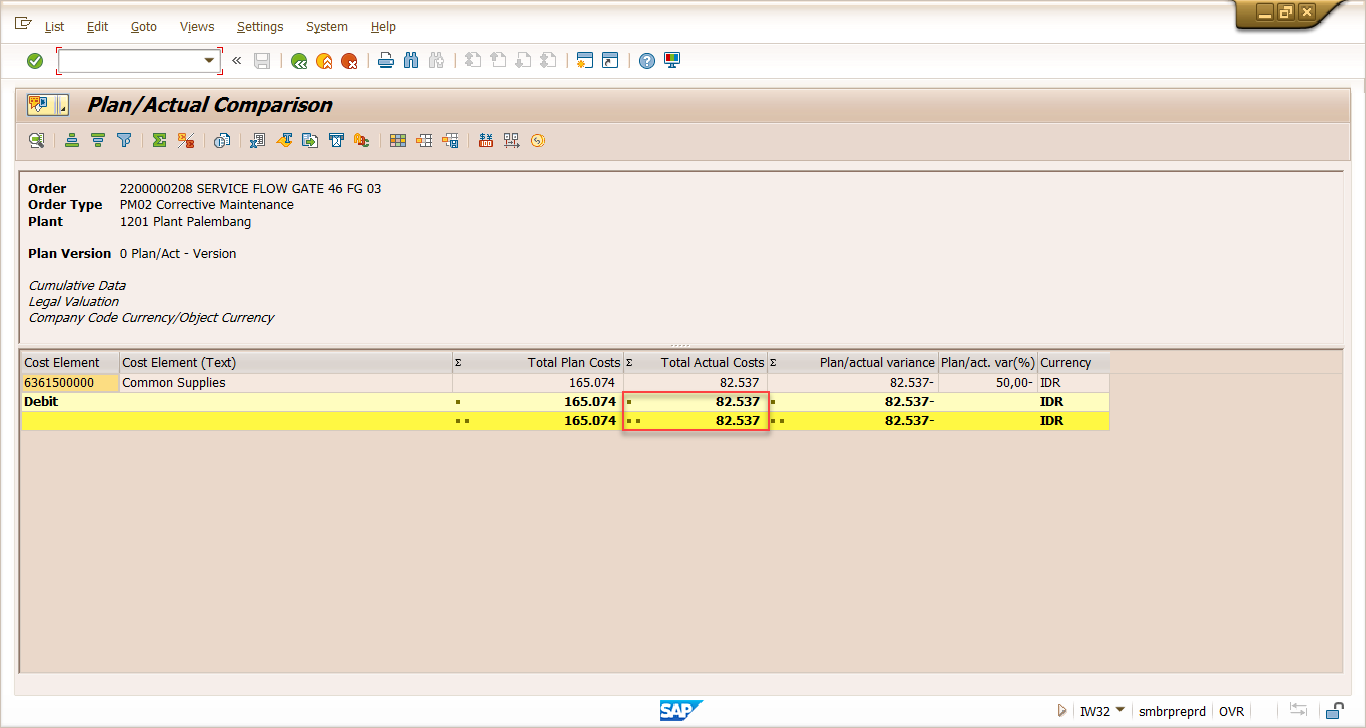
Task: Toggle OVR insert/overwrite mode in status bar
Action: [x=1231, y=711]
